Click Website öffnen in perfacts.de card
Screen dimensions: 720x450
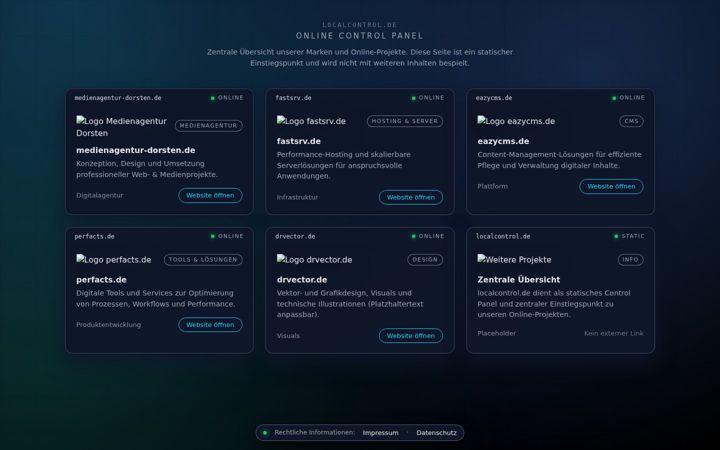pos(210,325)
